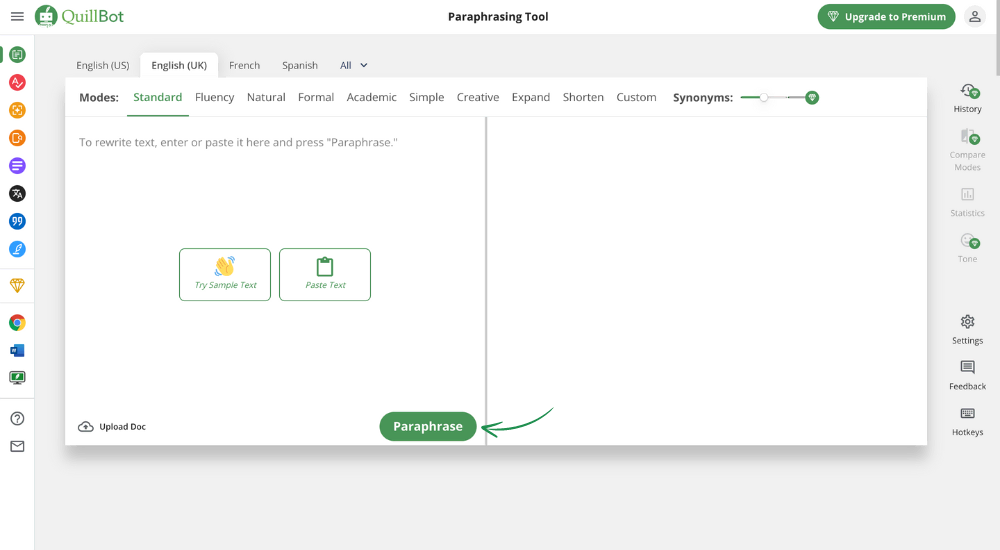This screenshot has width=1000, height=550.
Task: Click Upgrade to Premium button
Action: [886, 17]
